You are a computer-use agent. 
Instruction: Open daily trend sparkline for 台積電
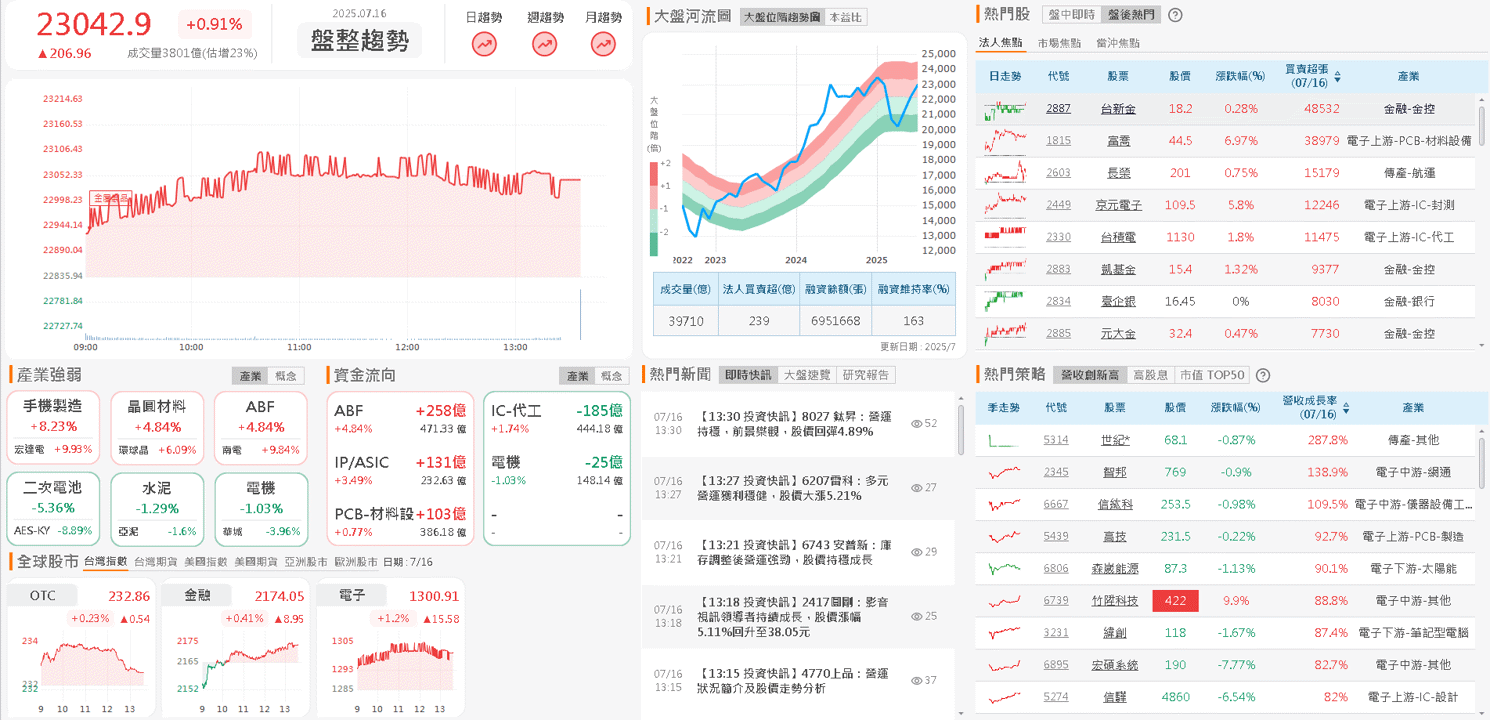[x=1005, y=237]
